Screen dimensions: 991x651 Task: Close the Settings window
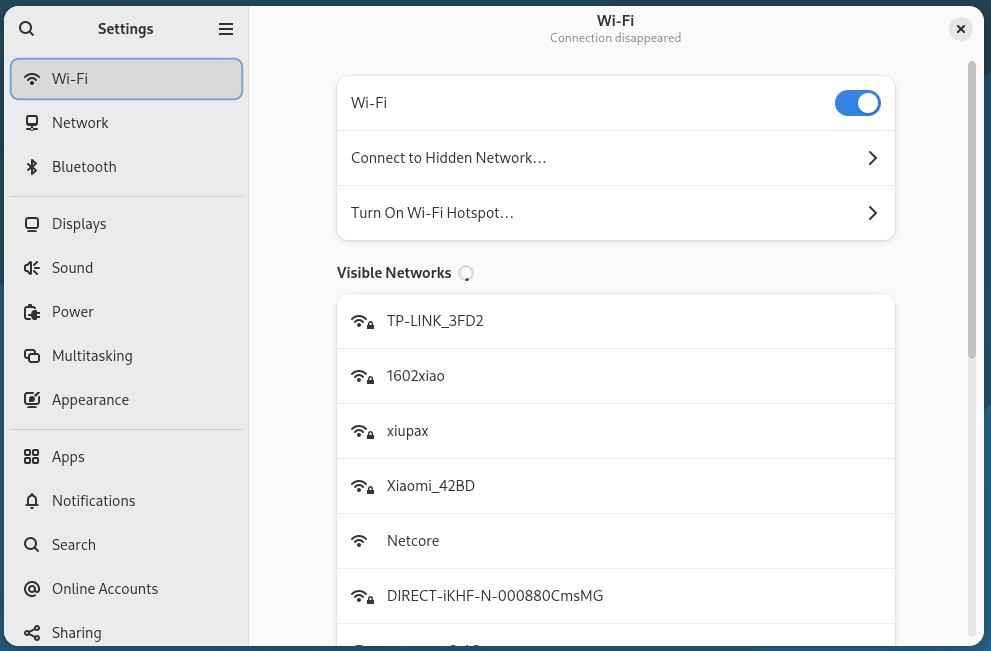960,29
